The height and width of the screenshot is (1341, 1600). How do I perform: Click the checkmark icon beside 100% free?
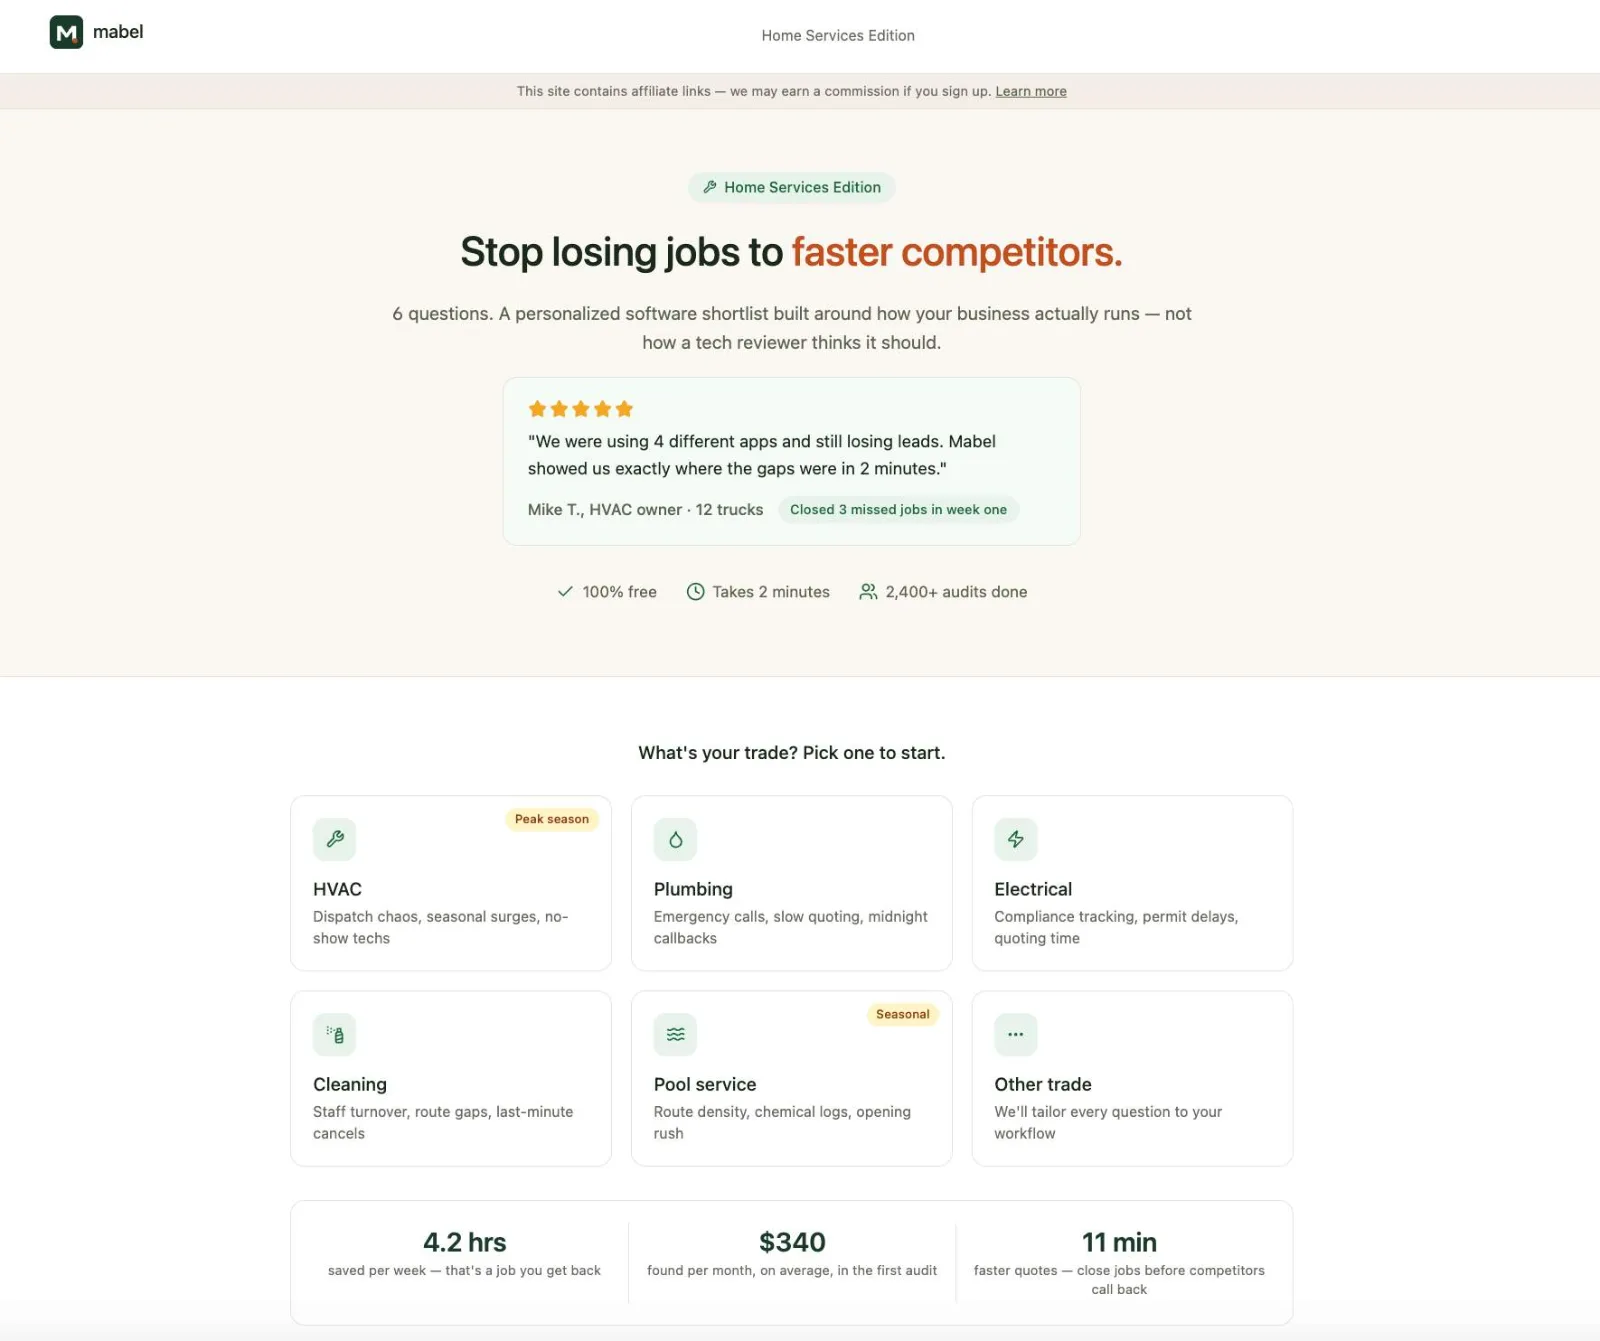coord(565,592)
